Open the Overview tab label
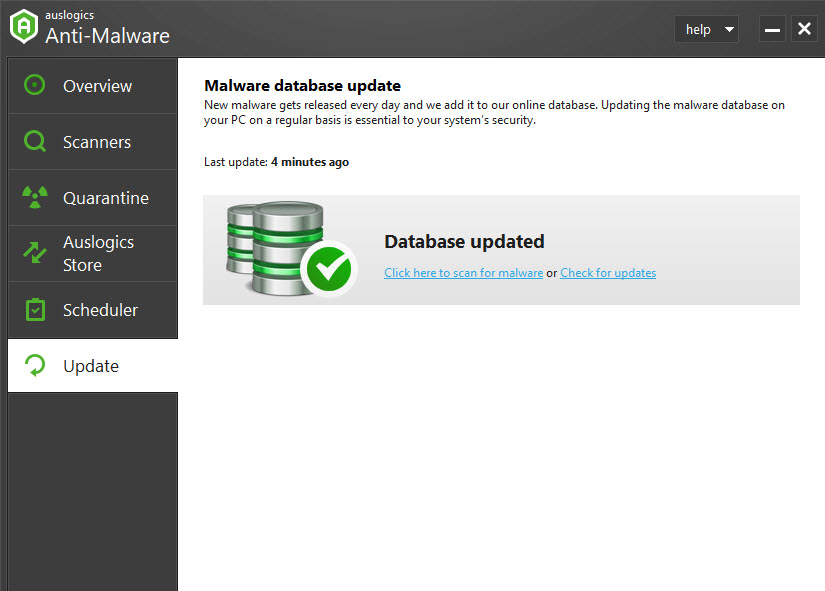 click(97, 86)
